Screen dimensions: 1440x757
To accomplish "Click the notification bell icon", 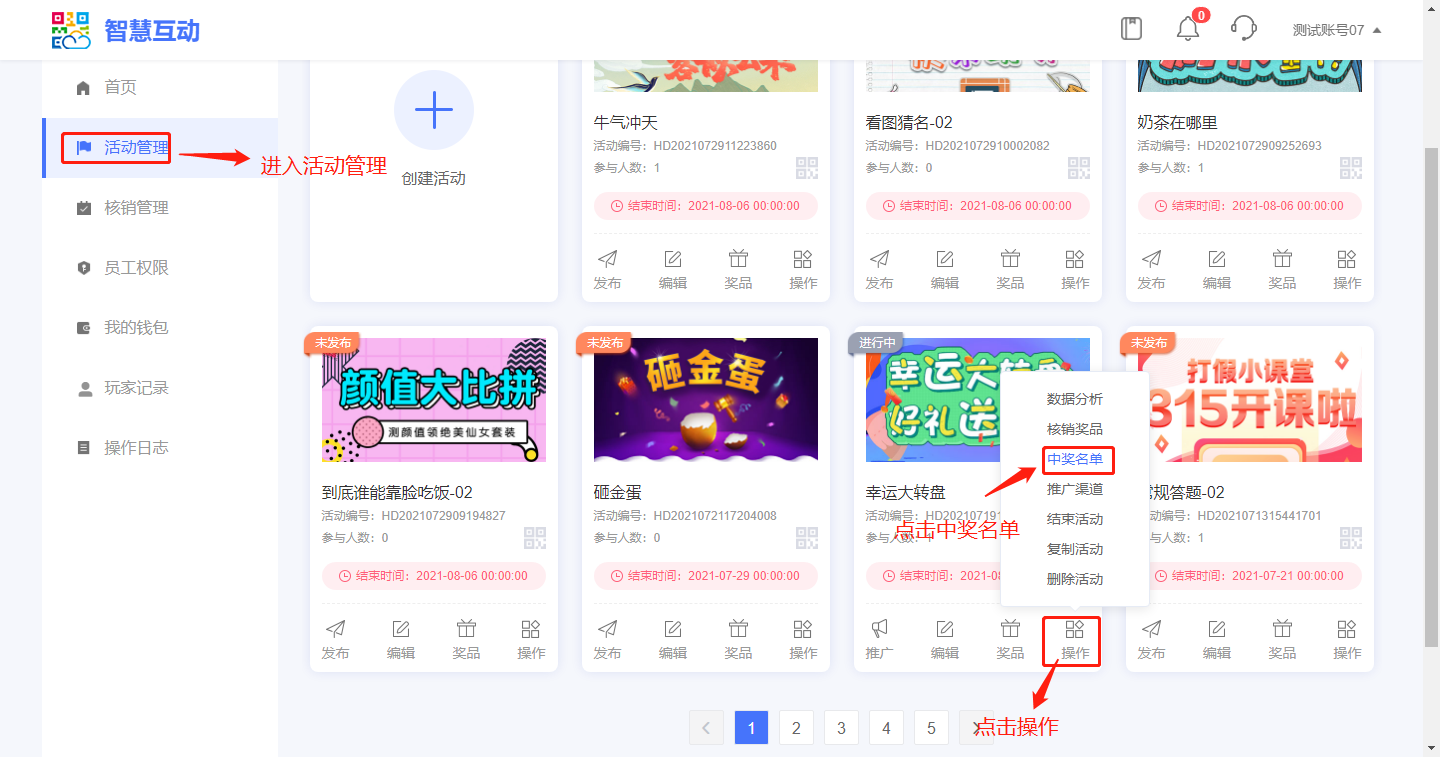I will 1187,29.
